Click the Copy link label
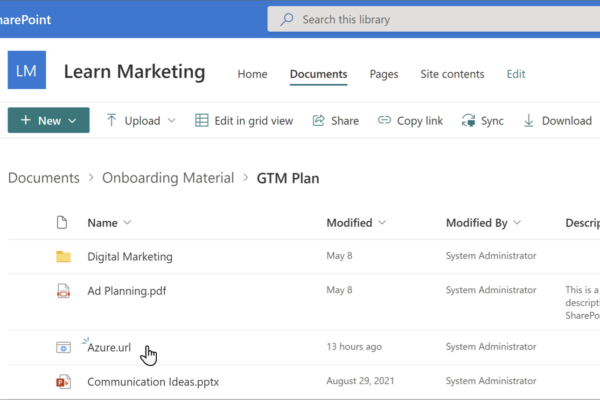This screenshot has width=600, height=400. click(420, 121)
